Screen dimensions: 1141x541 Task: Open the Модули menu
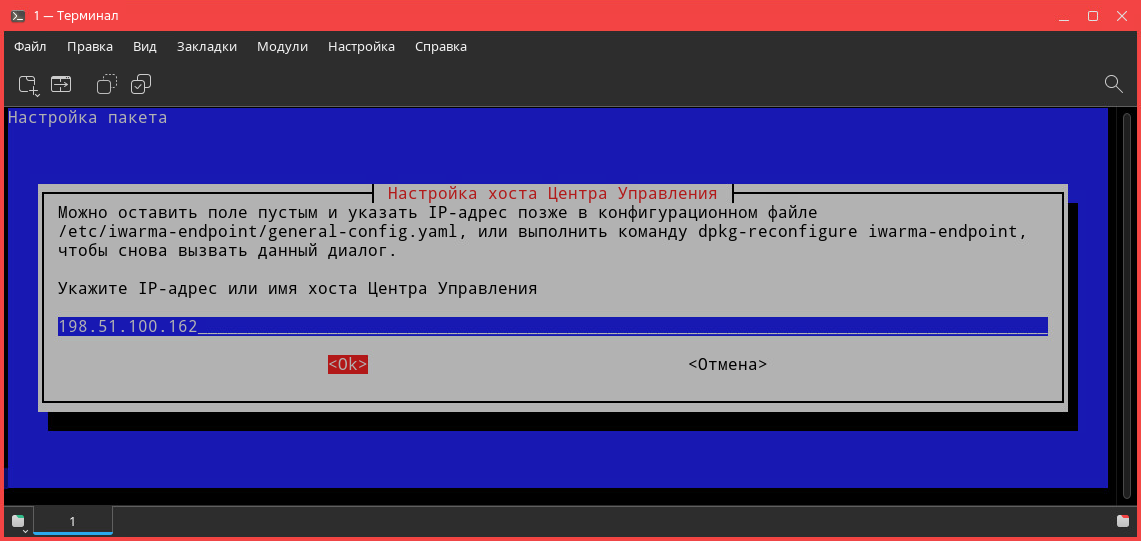[282, 47]
